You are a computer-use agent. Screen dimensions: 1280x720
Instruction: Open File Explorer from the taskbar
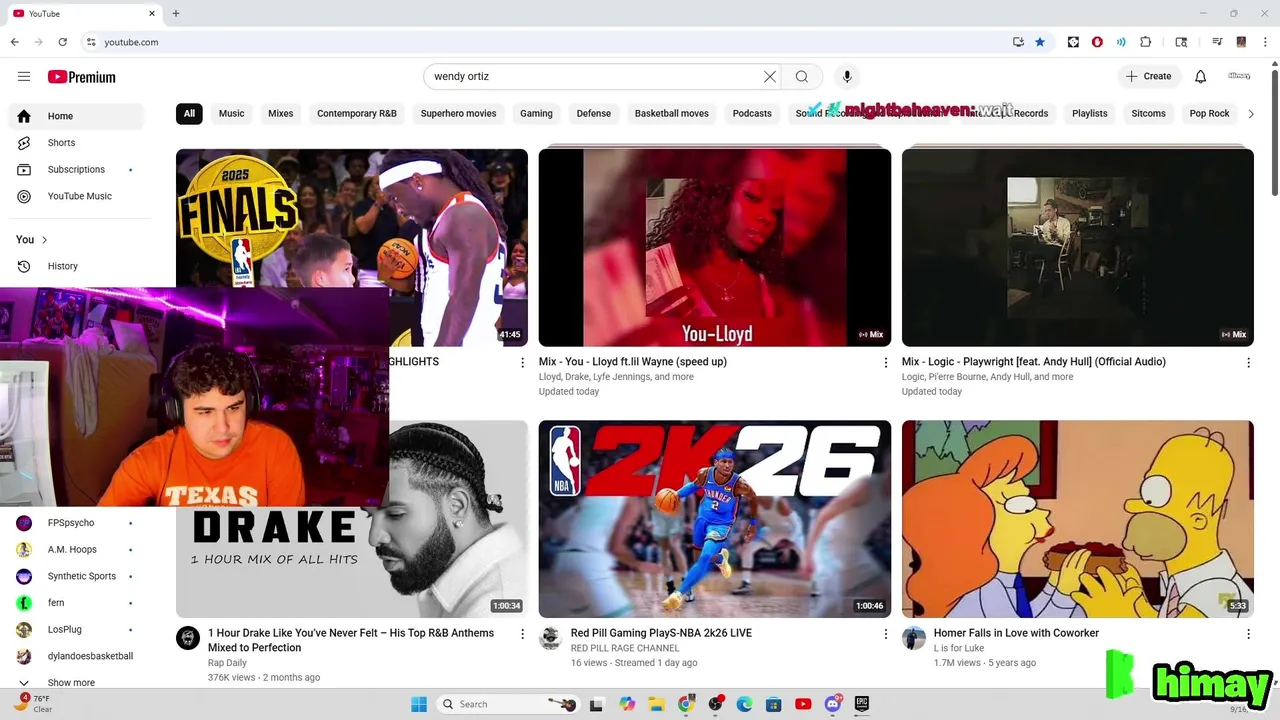coord(657,704)
